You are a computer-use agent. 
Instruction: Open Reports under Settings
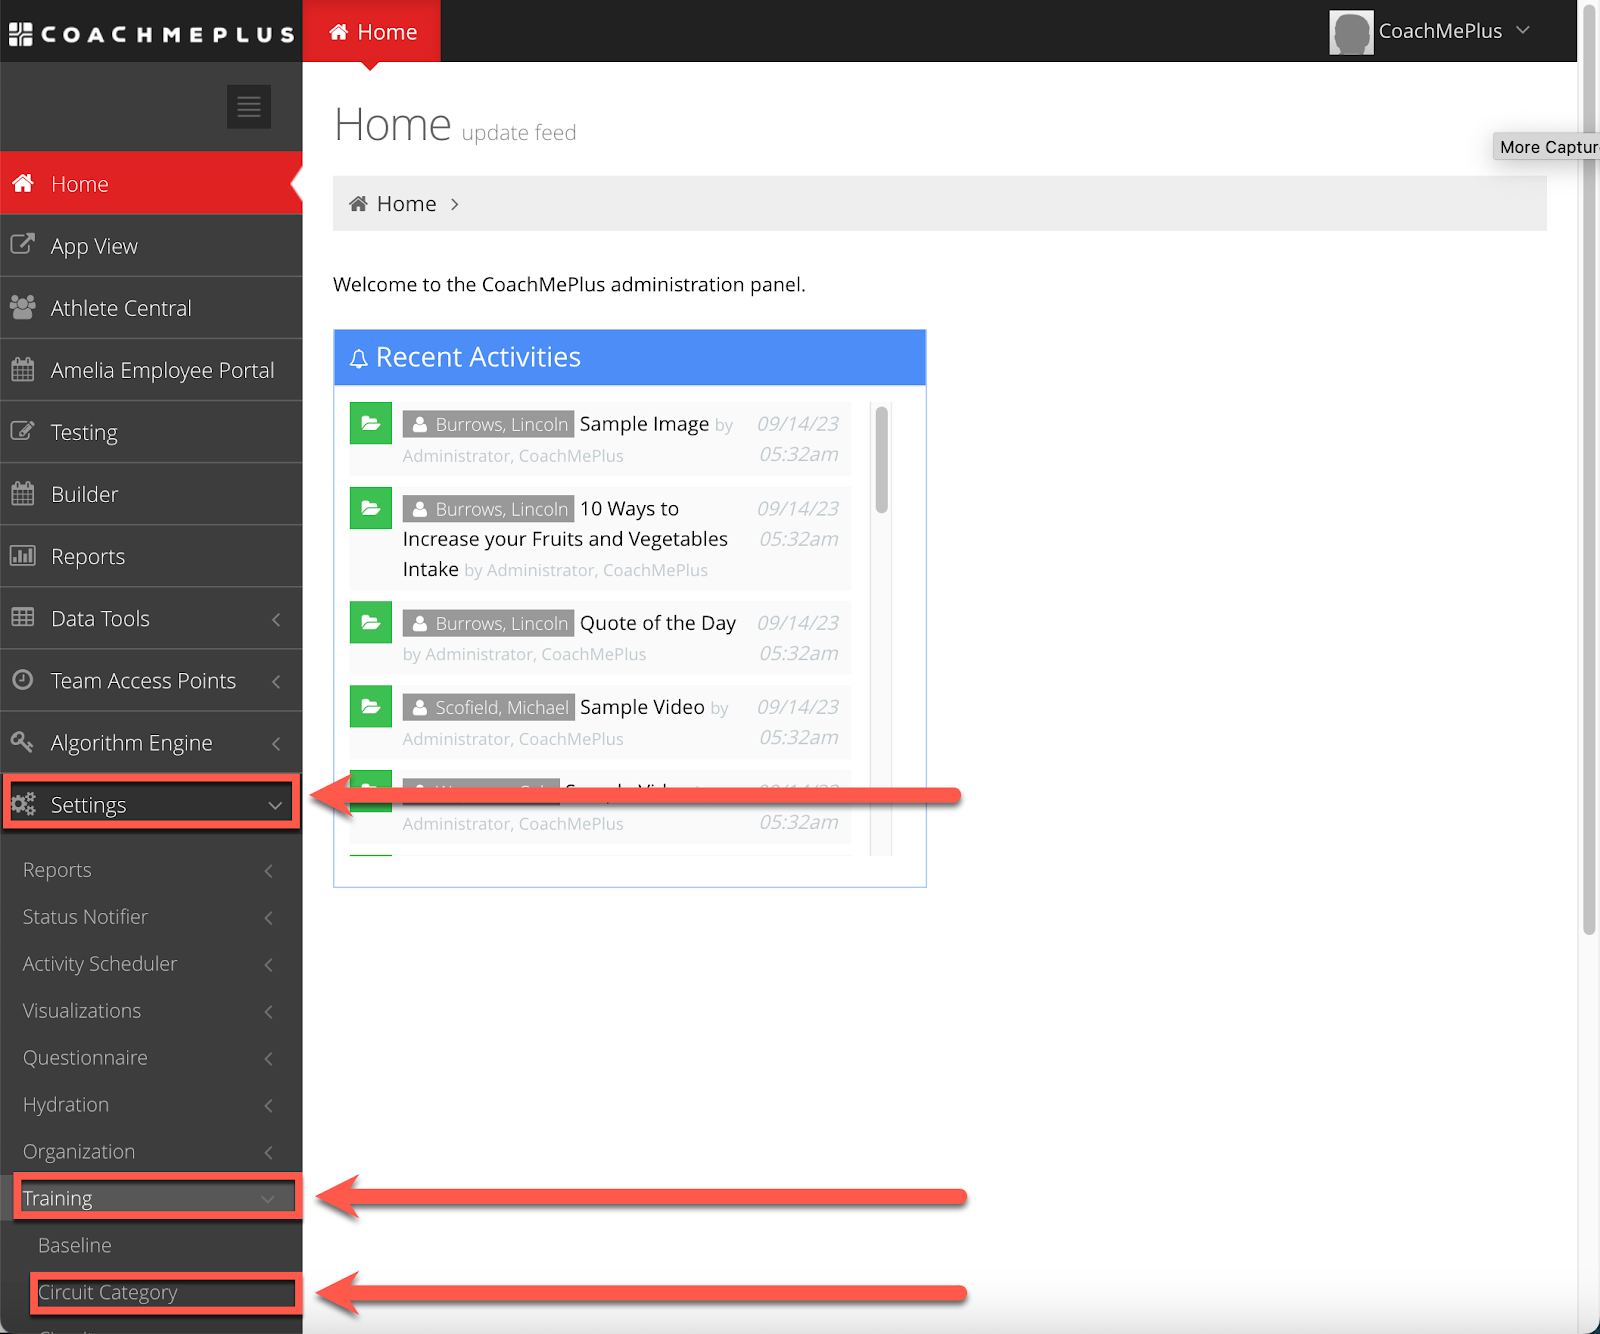pos(151,870)
